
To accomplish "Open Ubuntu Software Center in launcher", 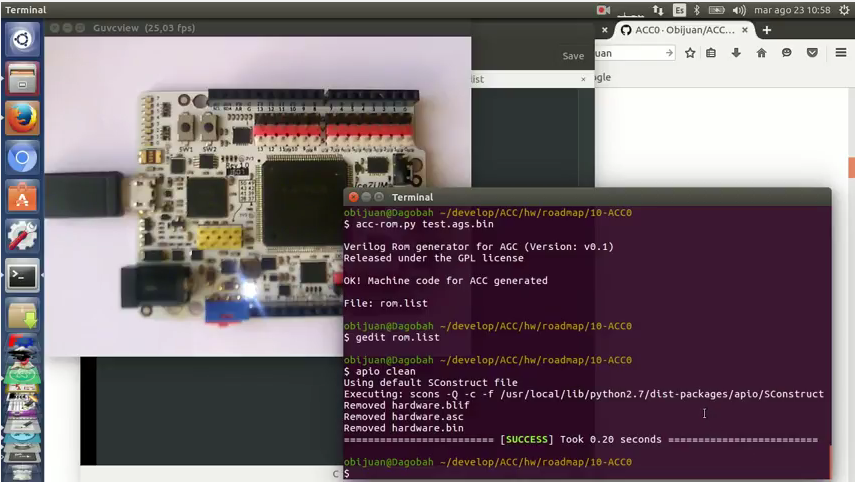I will (22, 196).
